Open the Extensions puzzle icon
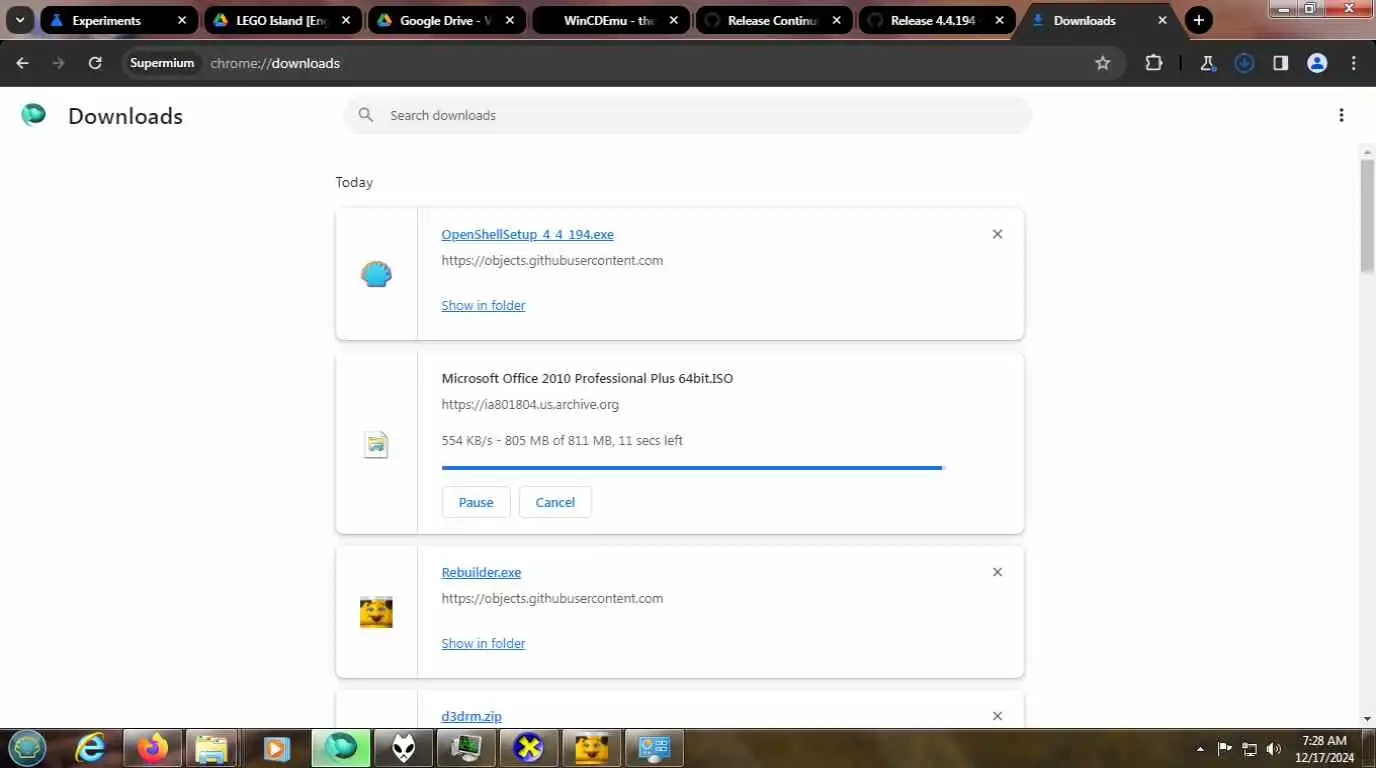The height and width of the screenshot is (768, 1376). [x=1154, y=63]
